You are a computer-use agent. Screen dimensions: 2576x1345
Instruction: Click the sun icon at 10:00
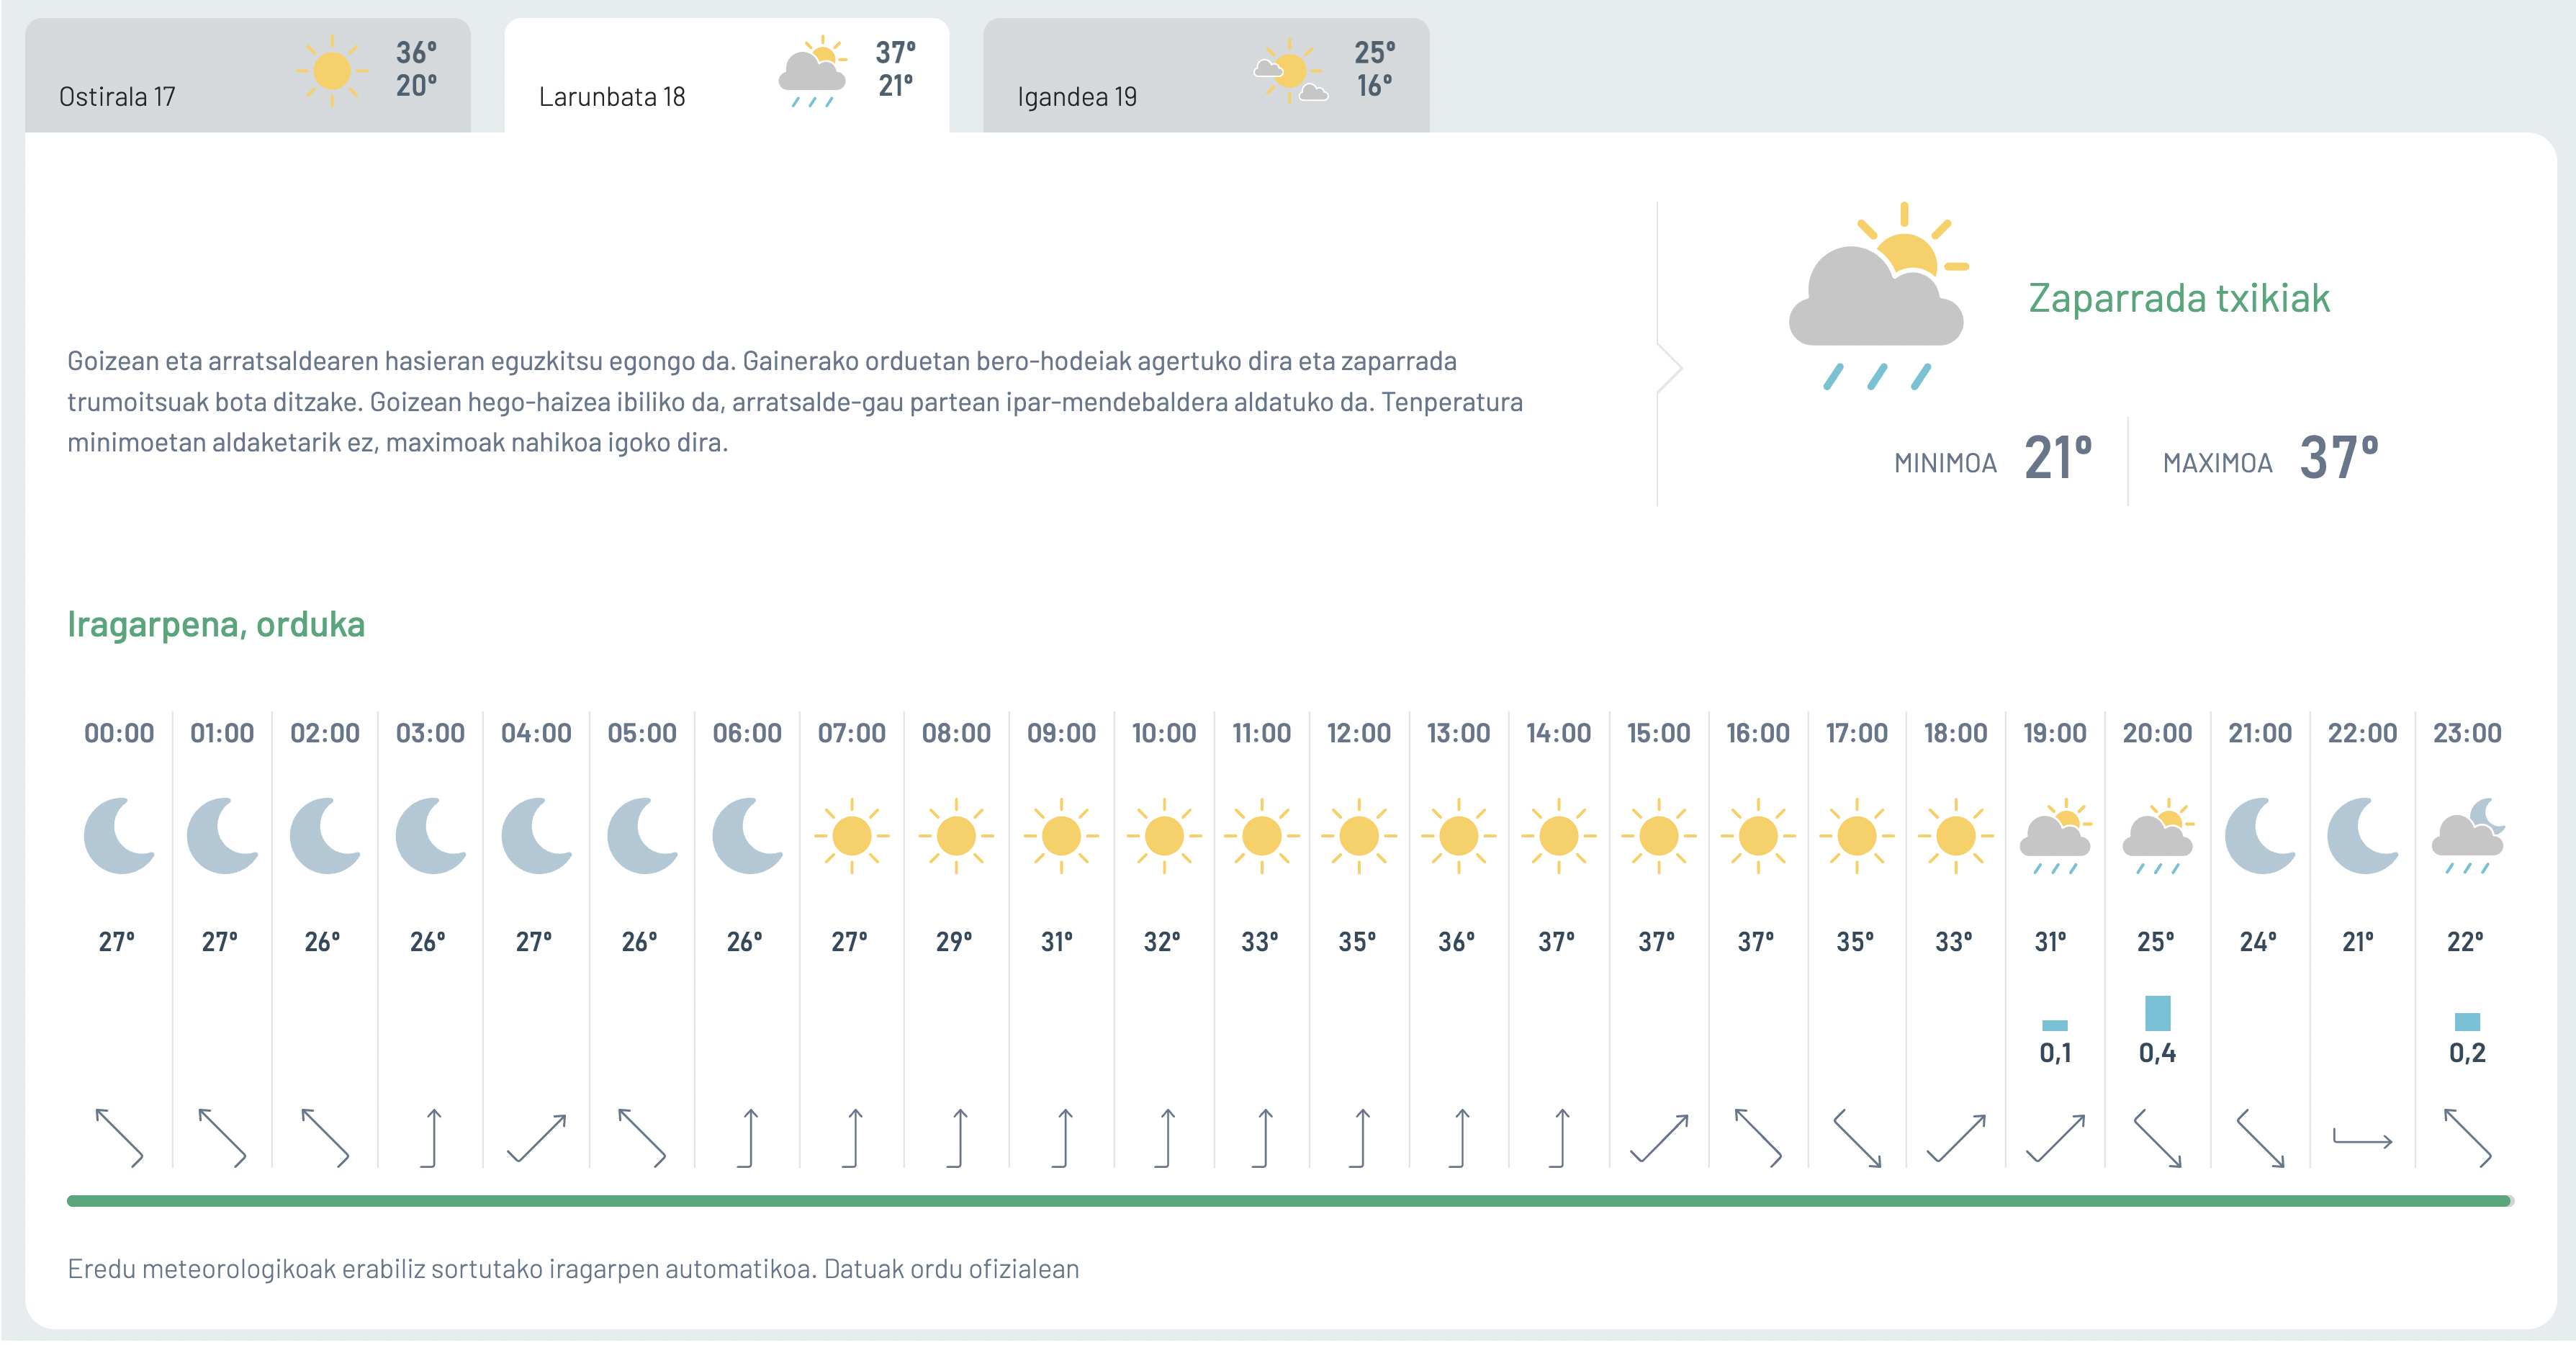[x=1164, y=836]
